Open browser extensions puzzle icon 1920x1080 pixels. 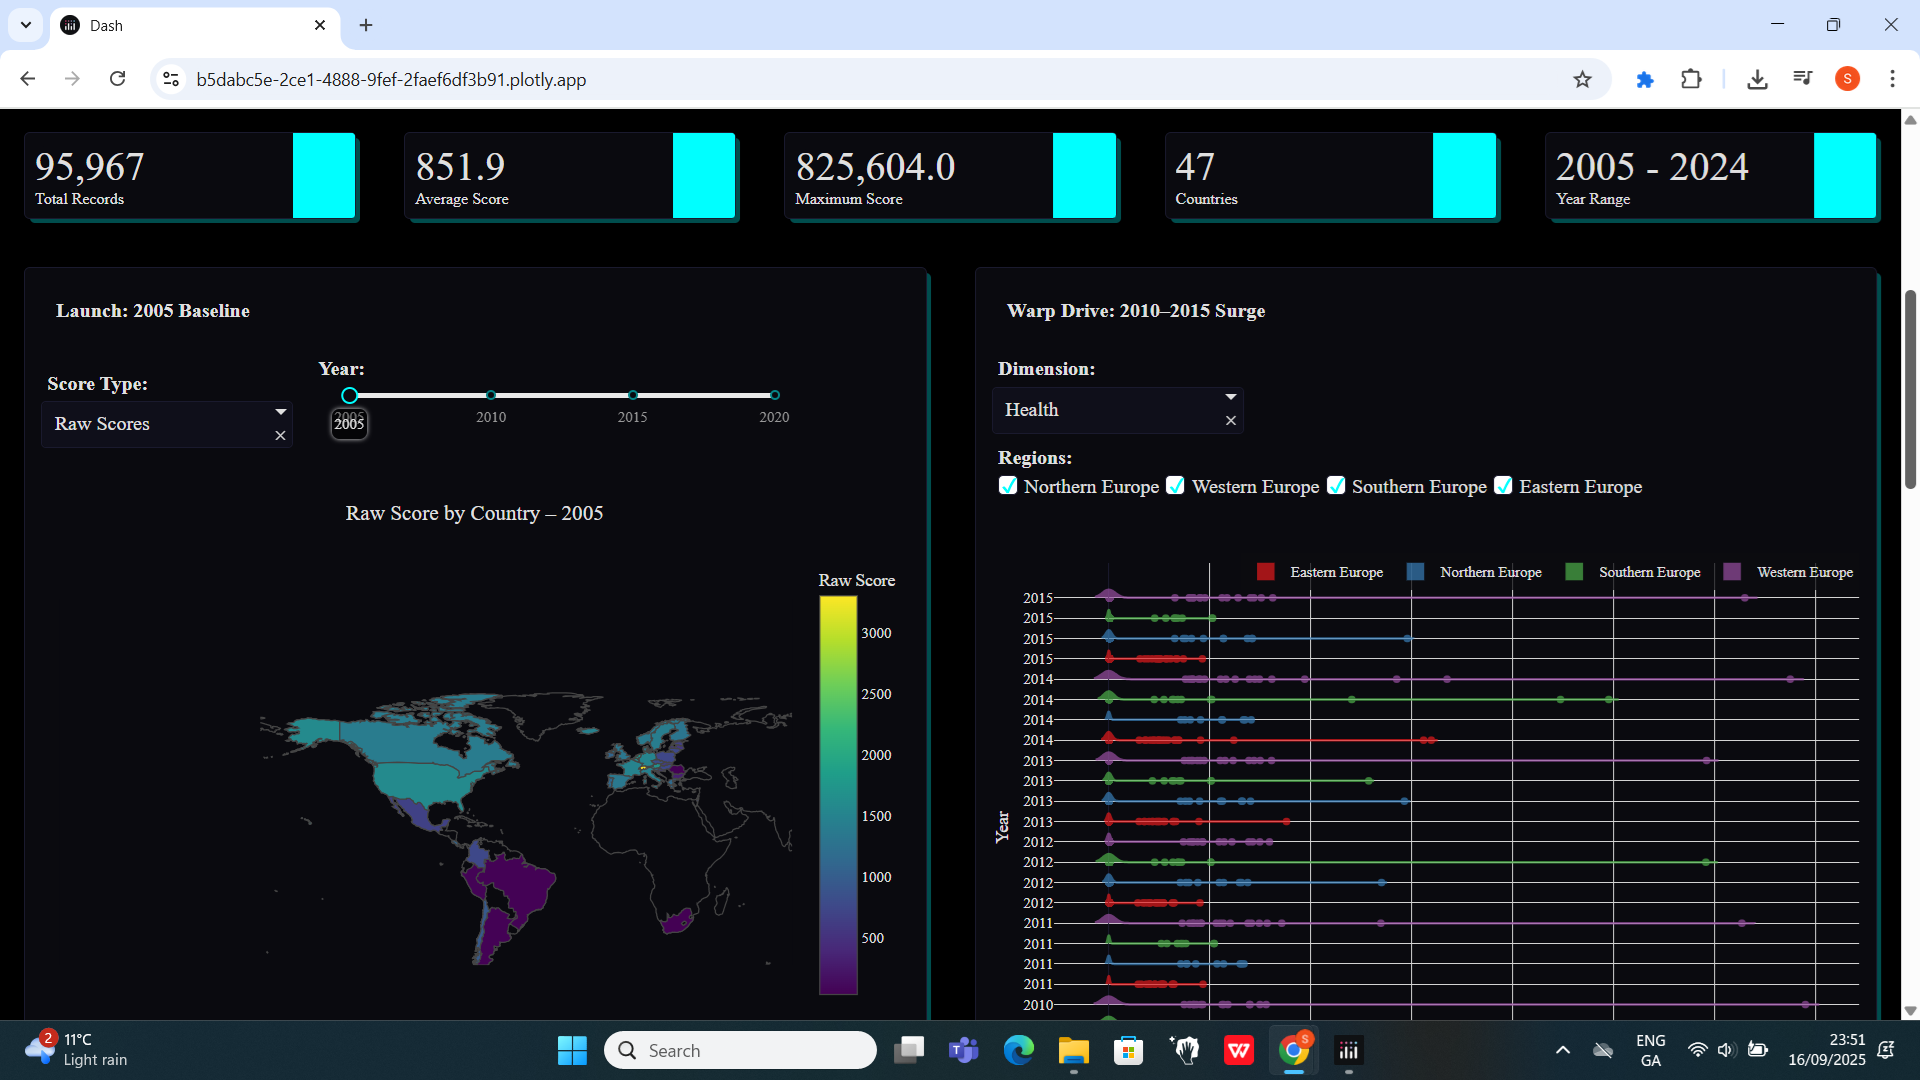coord(1691,79)
